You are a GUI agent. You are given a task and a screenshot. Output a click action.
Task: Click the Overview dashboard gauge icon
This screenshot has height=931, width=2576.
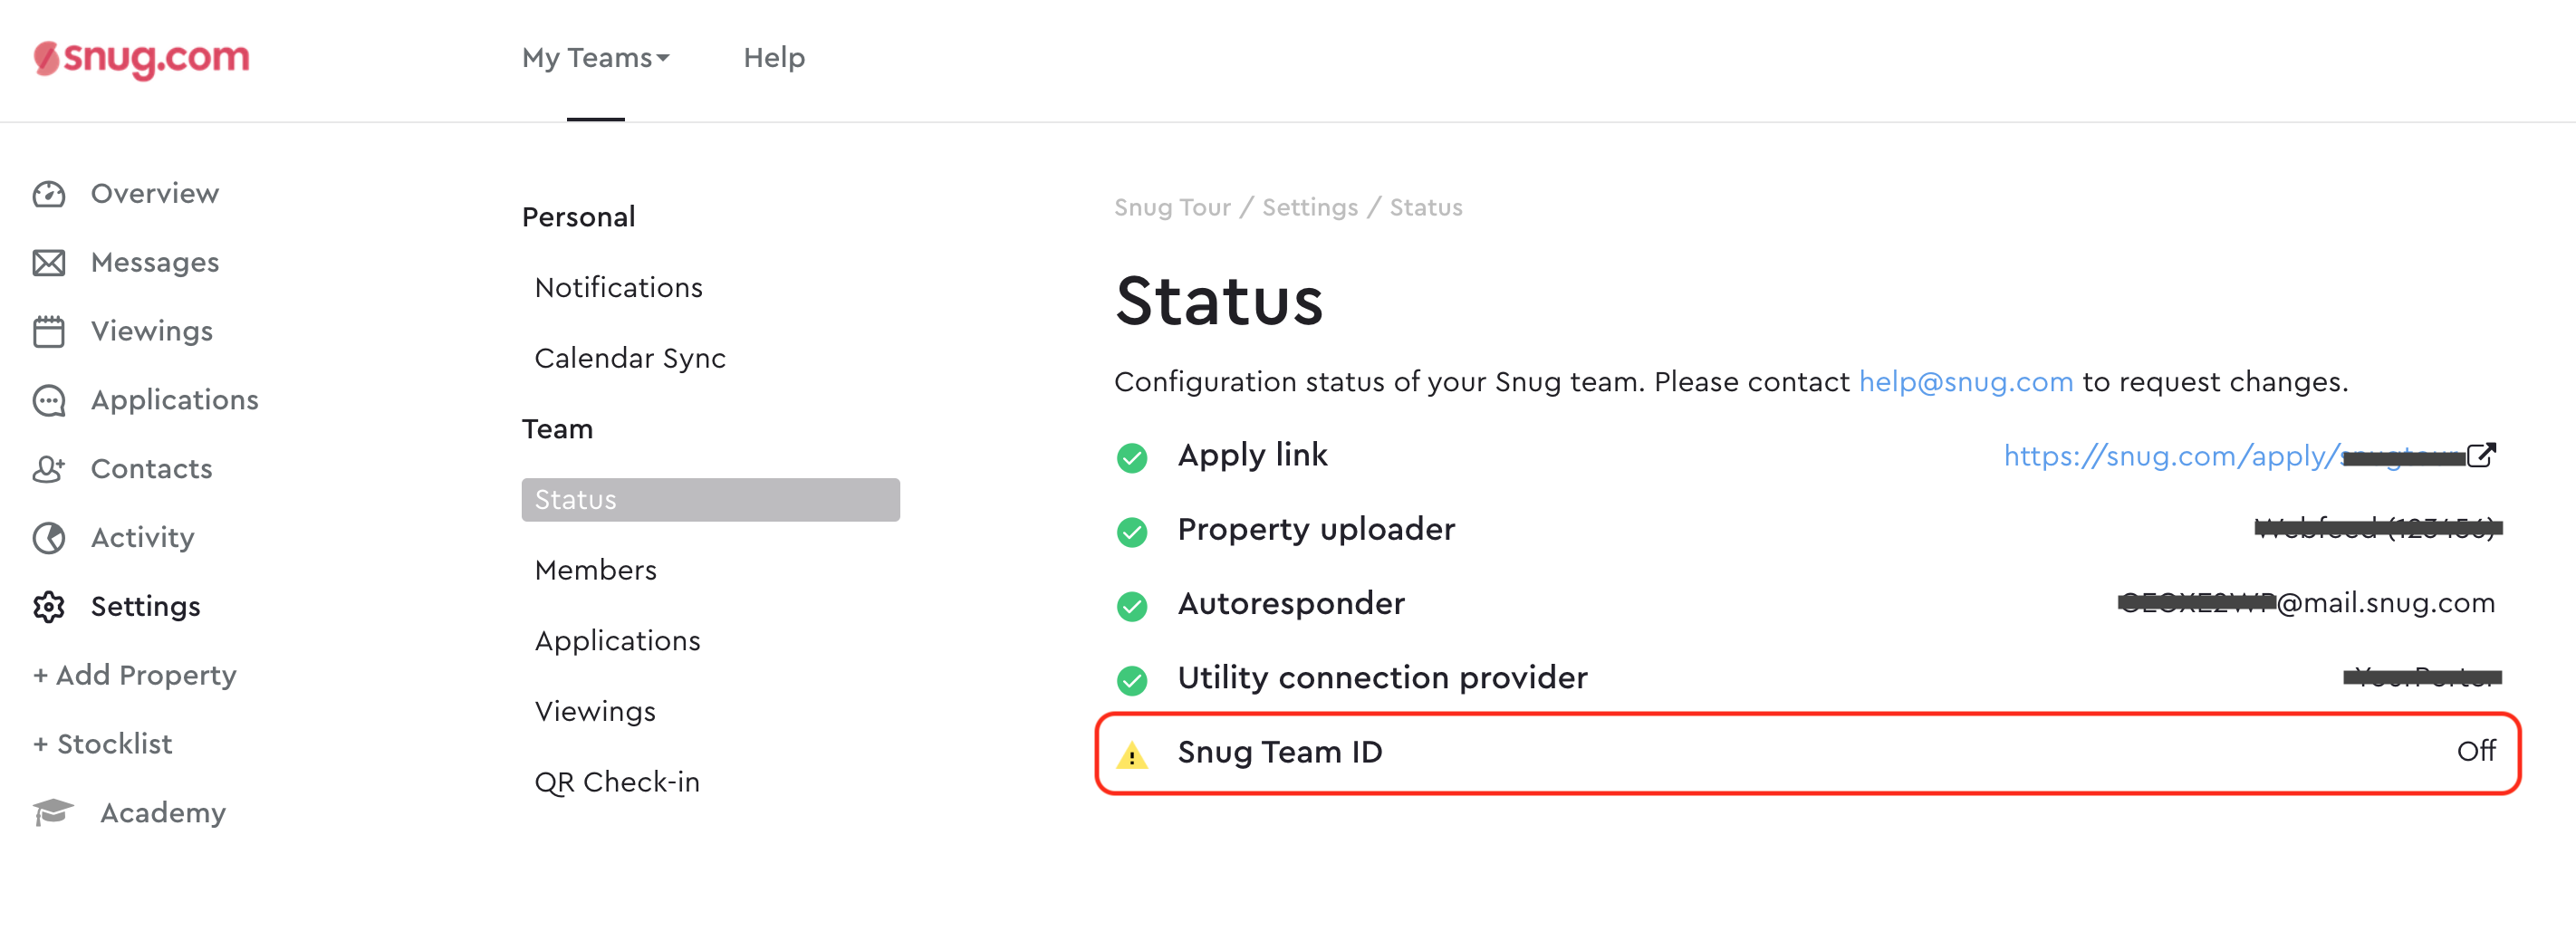(x=49, y=194)
